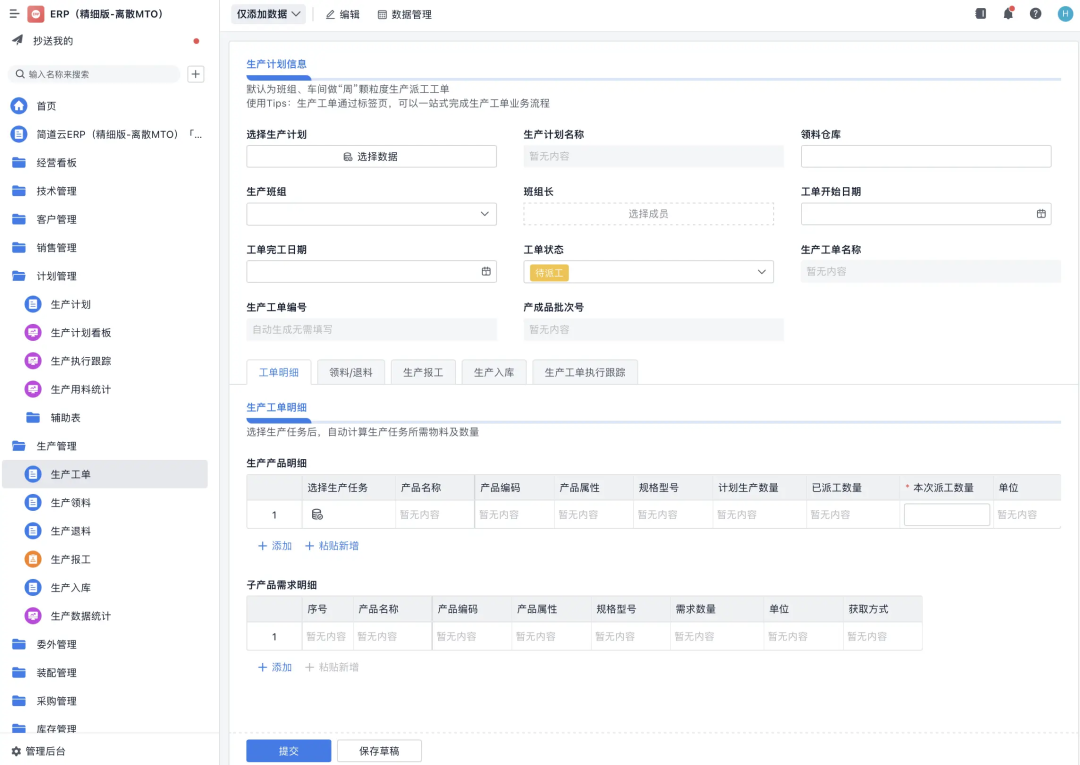Switch to the 生产工单执行跟踪 tab

585,372
